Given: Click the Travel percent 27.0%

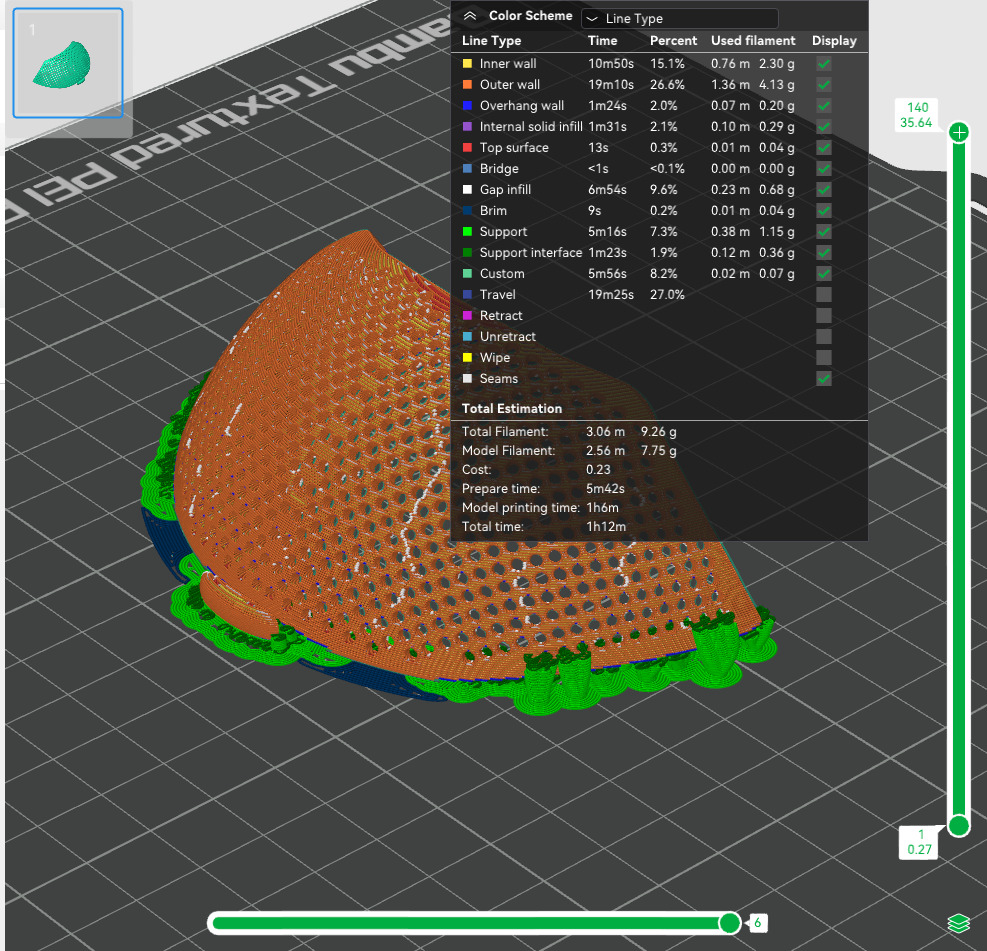Looking at the screenshot, I should [x=667, y=295].
